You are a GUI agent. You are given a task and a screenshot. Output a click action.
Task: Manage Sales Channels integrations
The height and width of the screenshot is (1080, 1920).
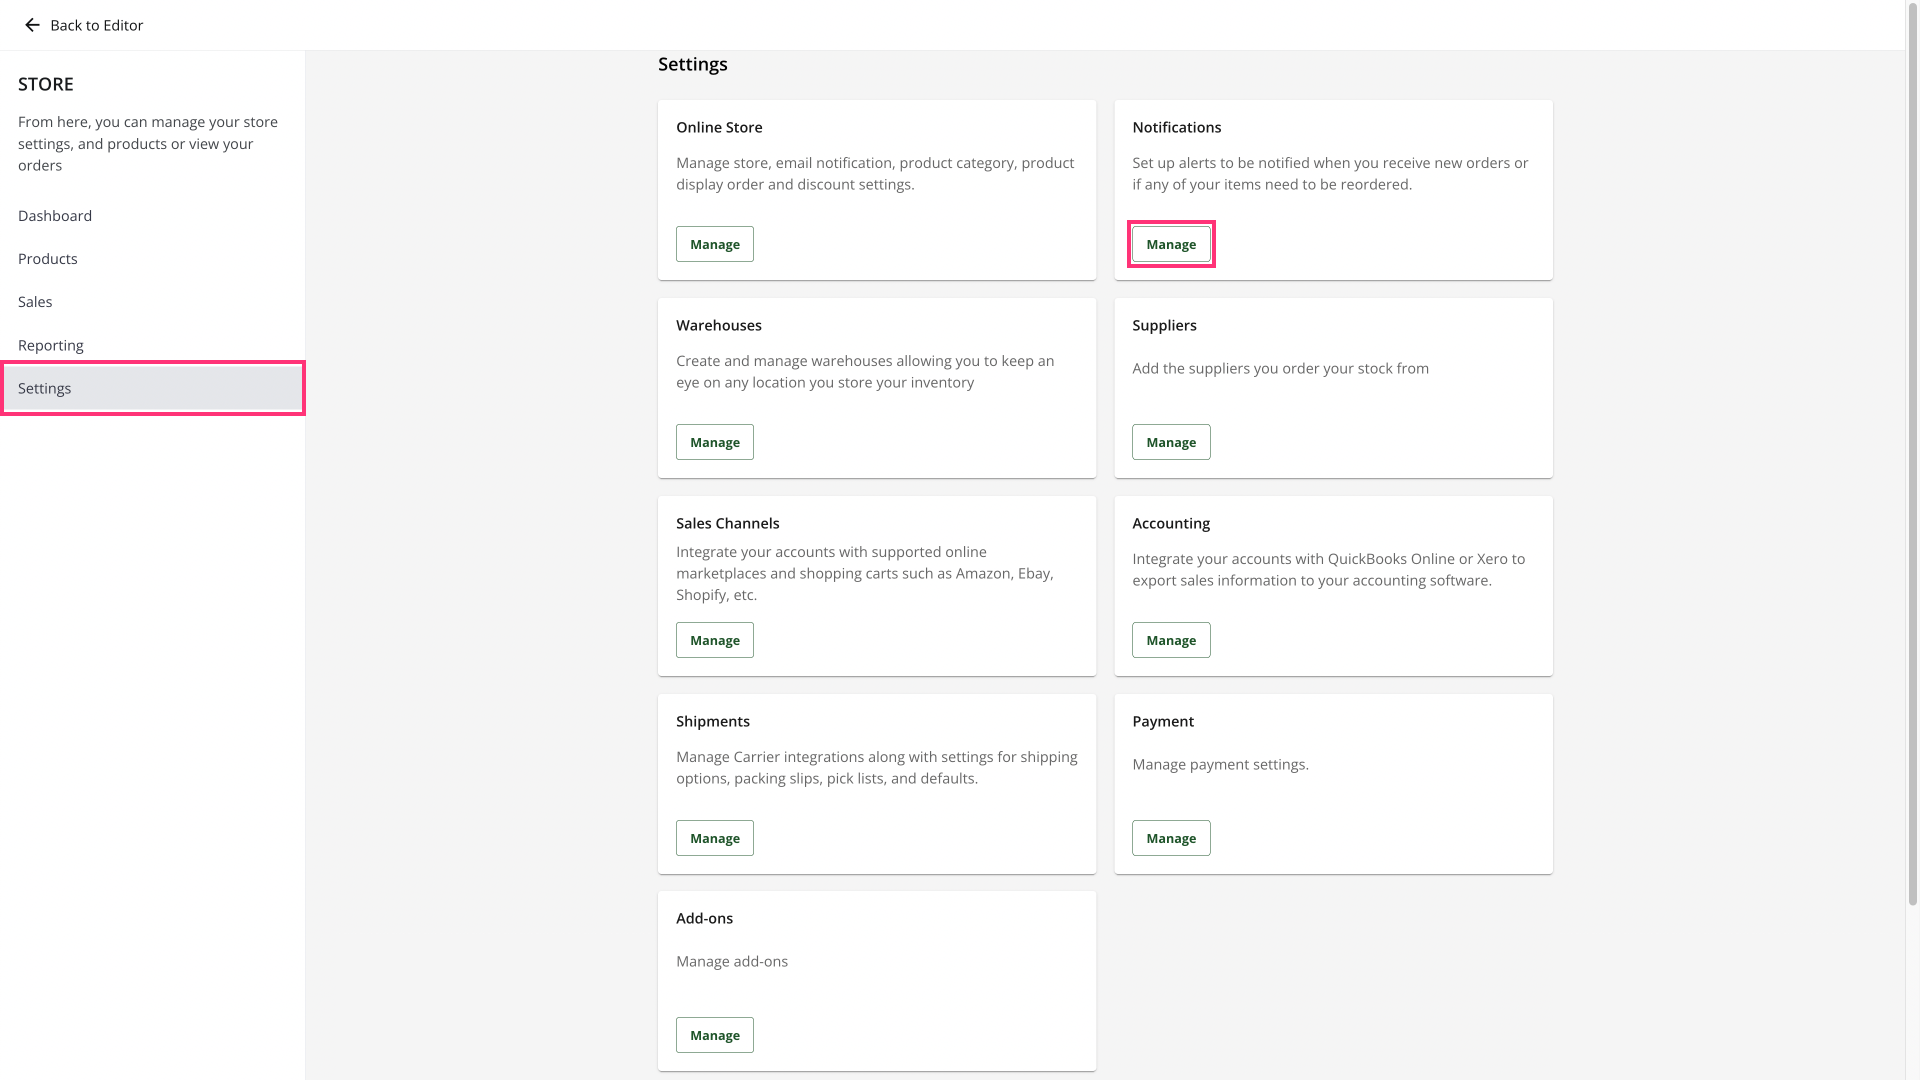714,640
